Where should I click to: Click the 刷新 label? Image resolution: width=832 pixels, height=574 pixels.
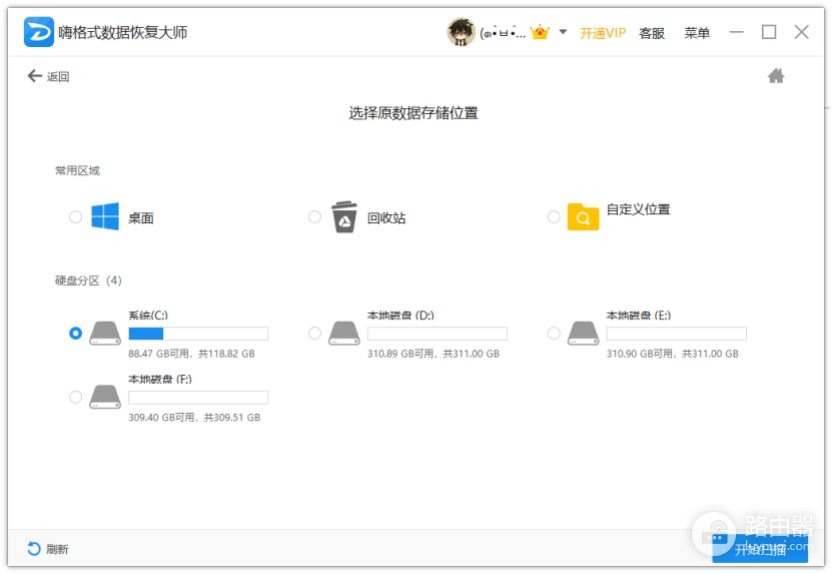coord(57,549)
